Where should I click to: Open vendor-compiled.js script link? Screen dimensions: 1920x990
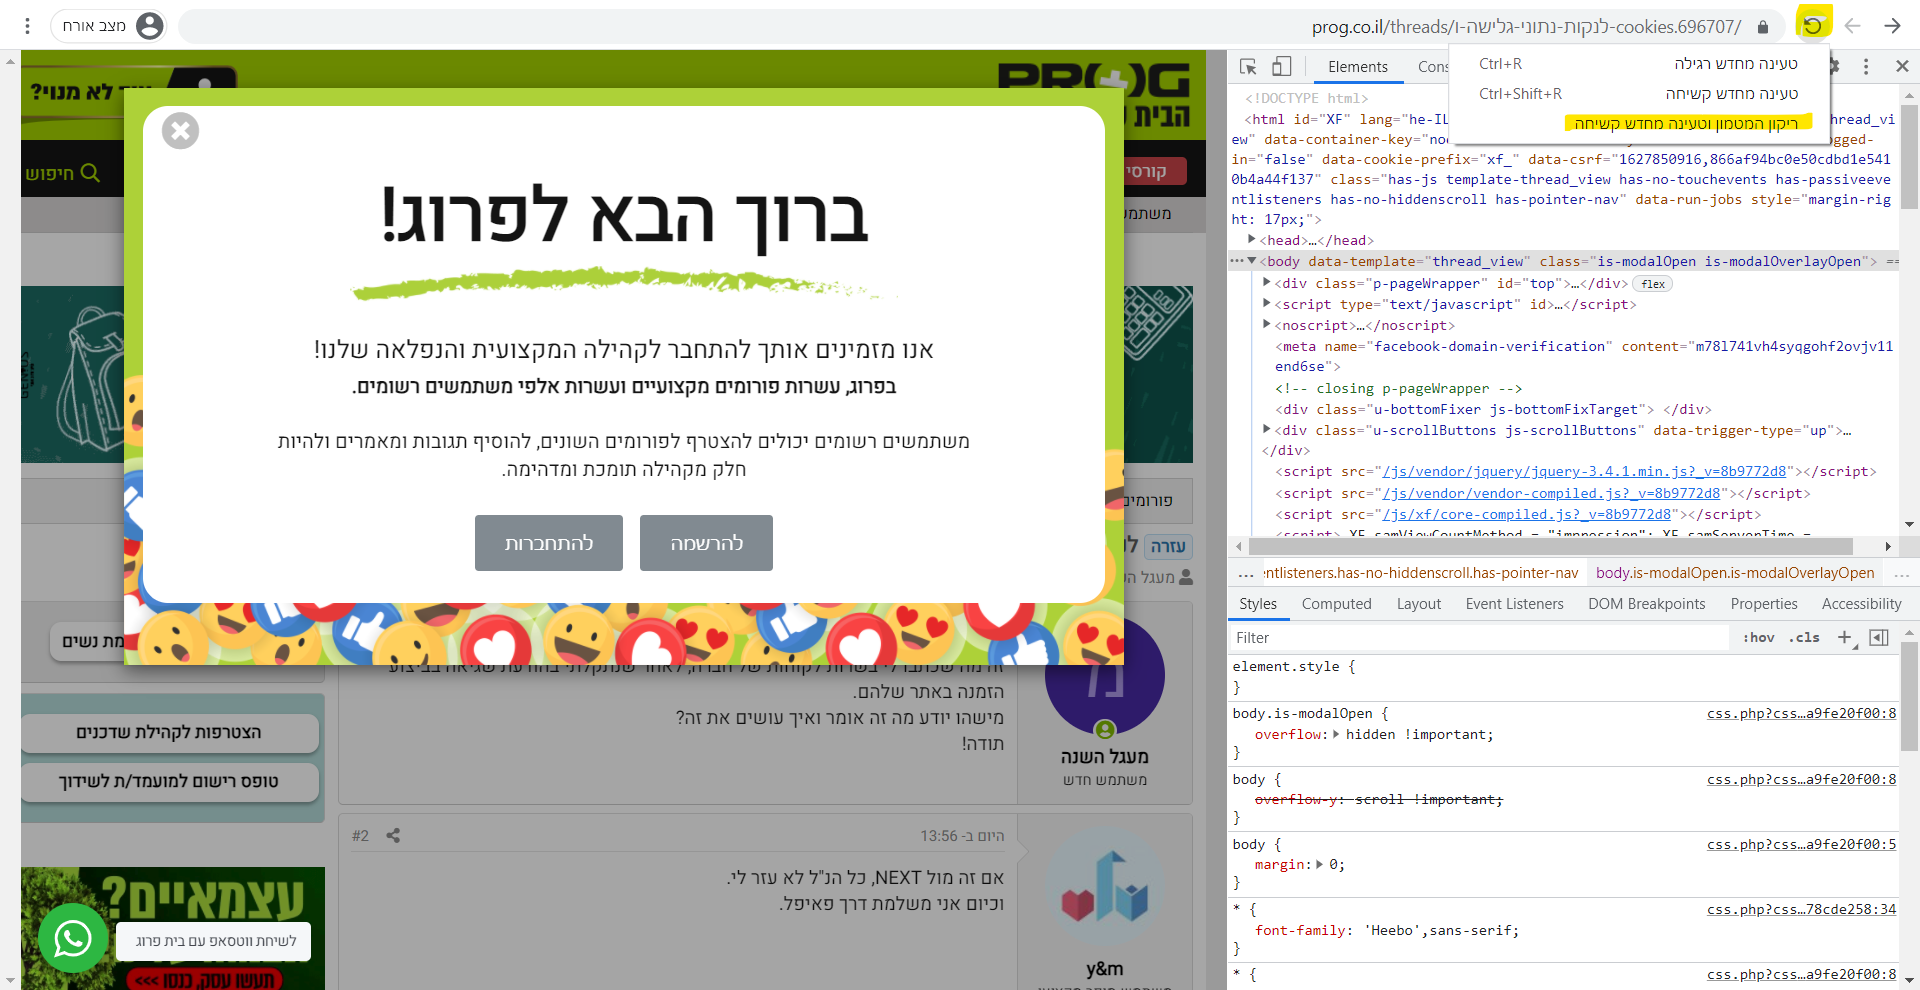tap(1551, 494)
